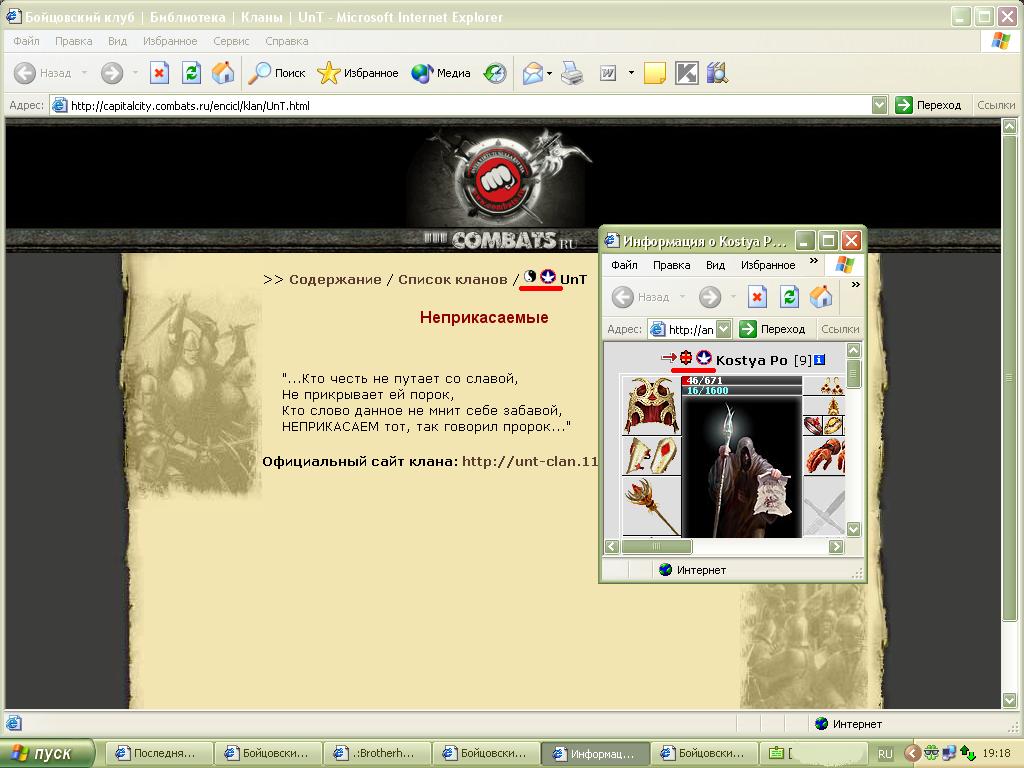Open dropdown arrow beside Word edit icon
Screen dimensions: 1024x768
[x=631, y=72]
